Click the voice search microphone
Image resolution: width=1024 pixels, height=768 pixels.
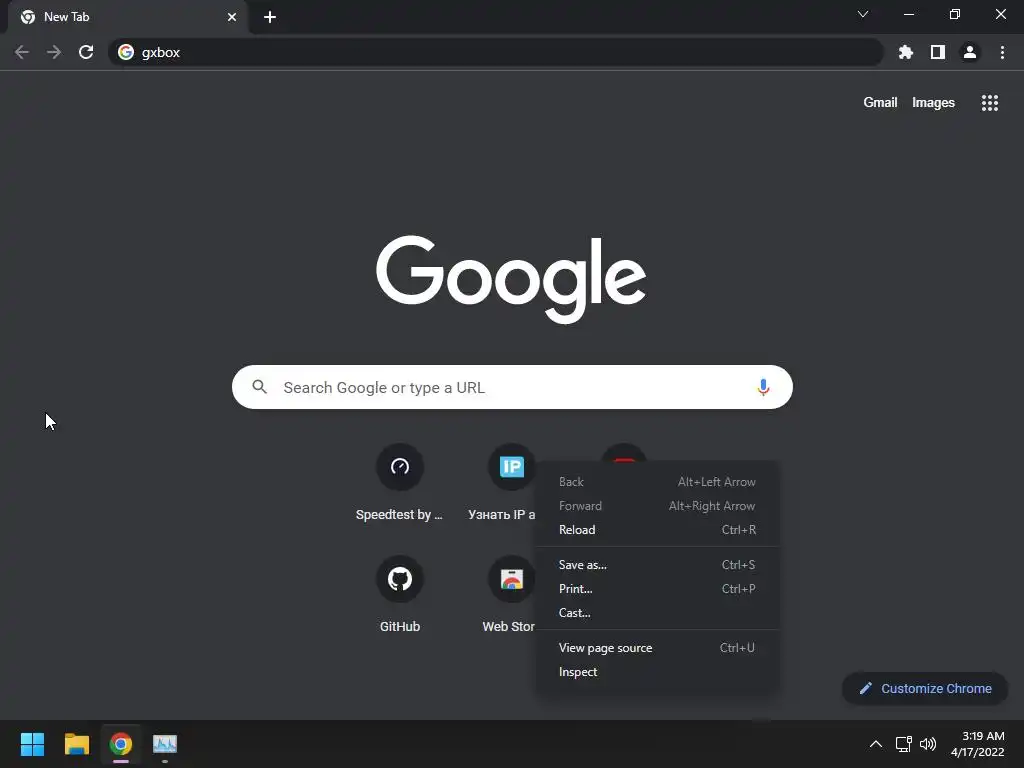[x=763, y=387]
